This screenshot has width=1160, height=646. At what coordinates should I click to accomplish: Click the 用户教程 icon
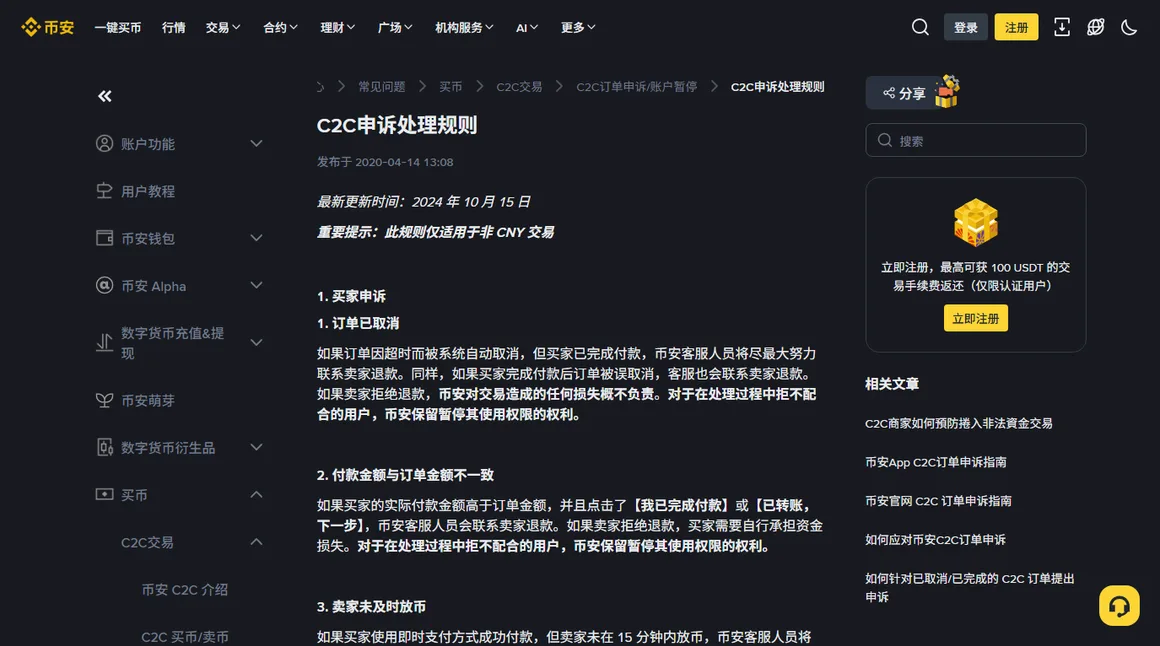point(104,191)
